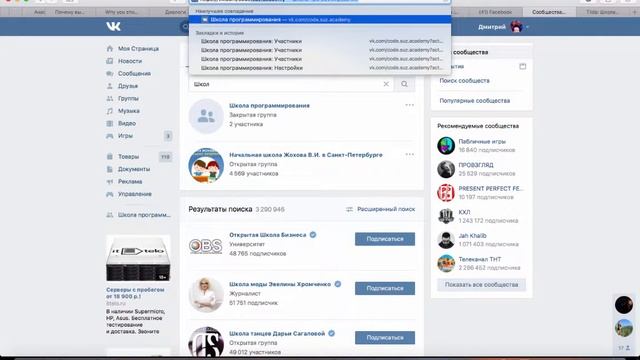Click the Товары counter badge 118
Screen dimensions: 640x360
[x=165, y=157]
